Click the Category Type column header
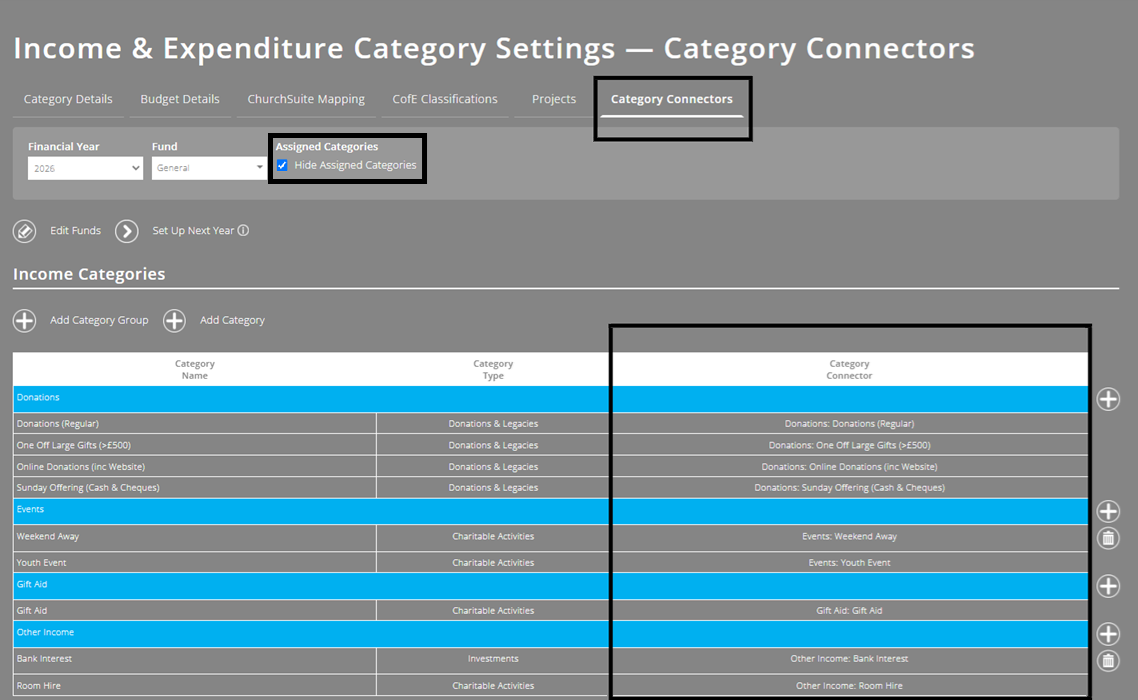Viewport: 1138px width, 700px height. (x=494, y=370)
